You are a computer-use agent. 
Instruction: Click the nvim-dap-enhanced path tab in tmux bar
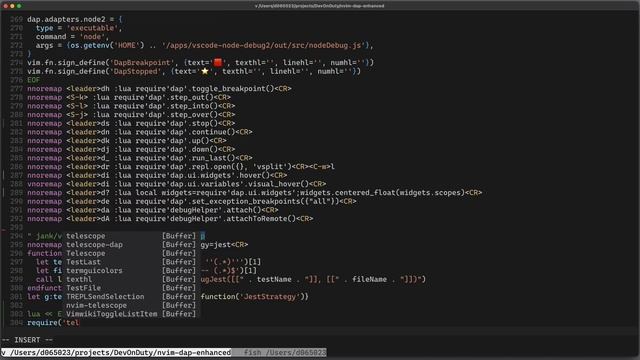[x=116, y=352]
